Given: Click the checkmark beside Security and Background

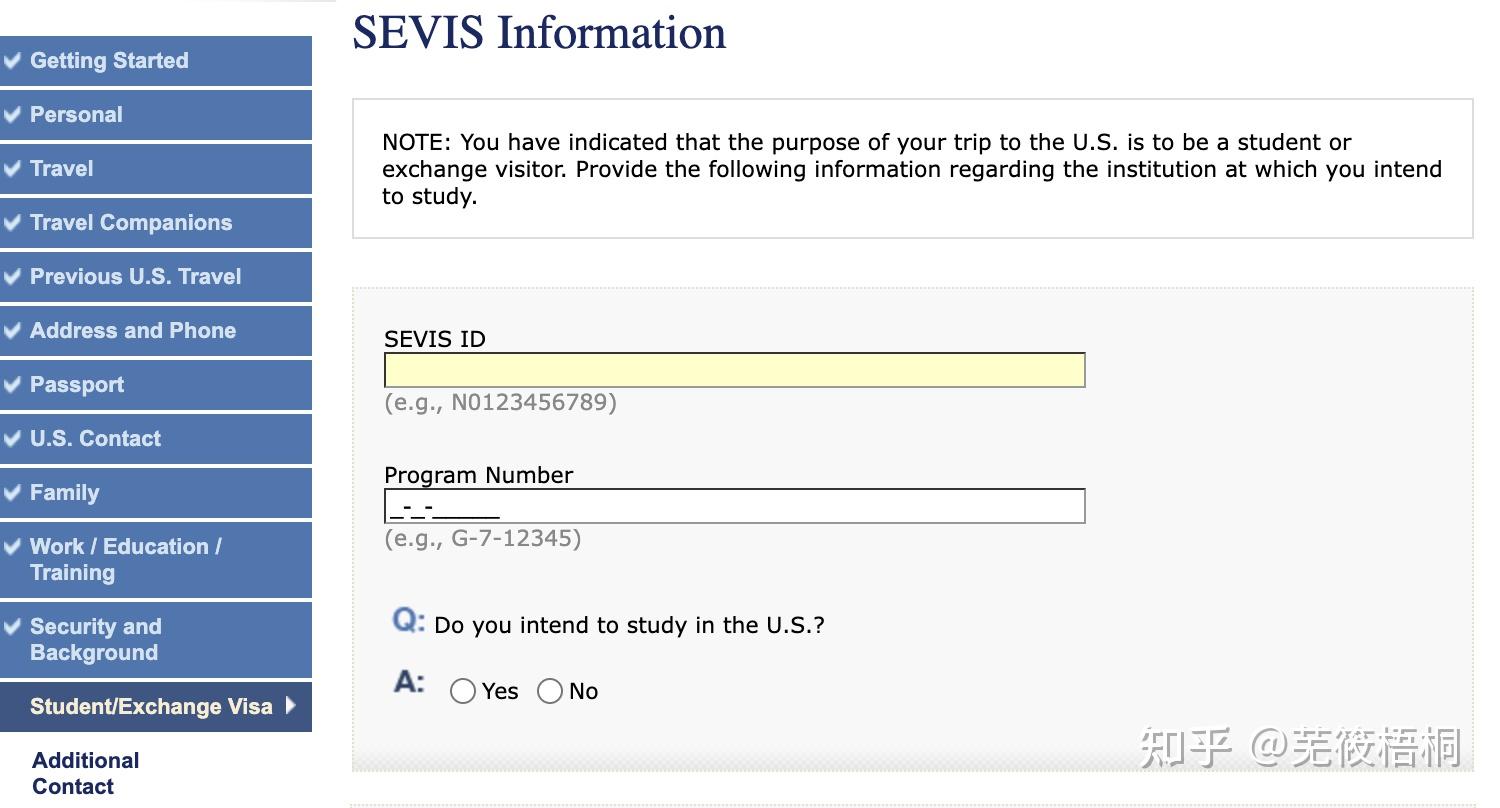Looking at the screenshot, I should coord(12,627).
